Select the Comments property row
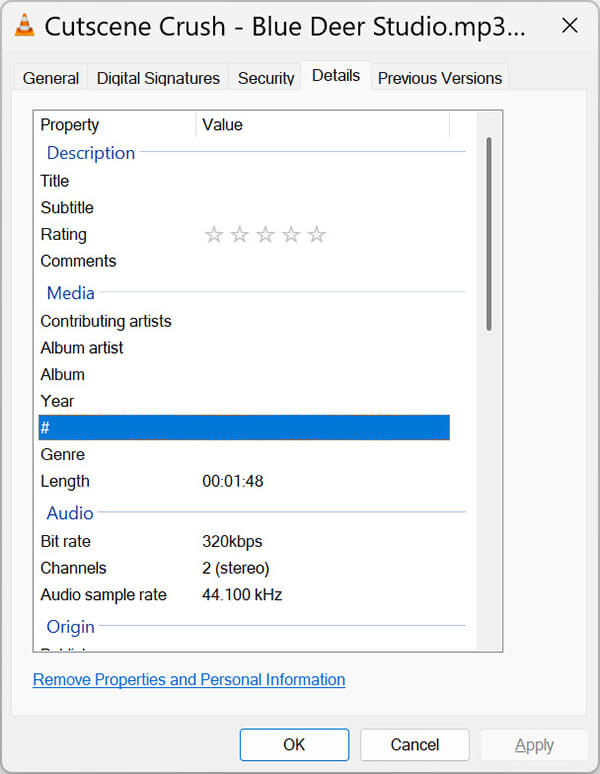 click(244, 261)
